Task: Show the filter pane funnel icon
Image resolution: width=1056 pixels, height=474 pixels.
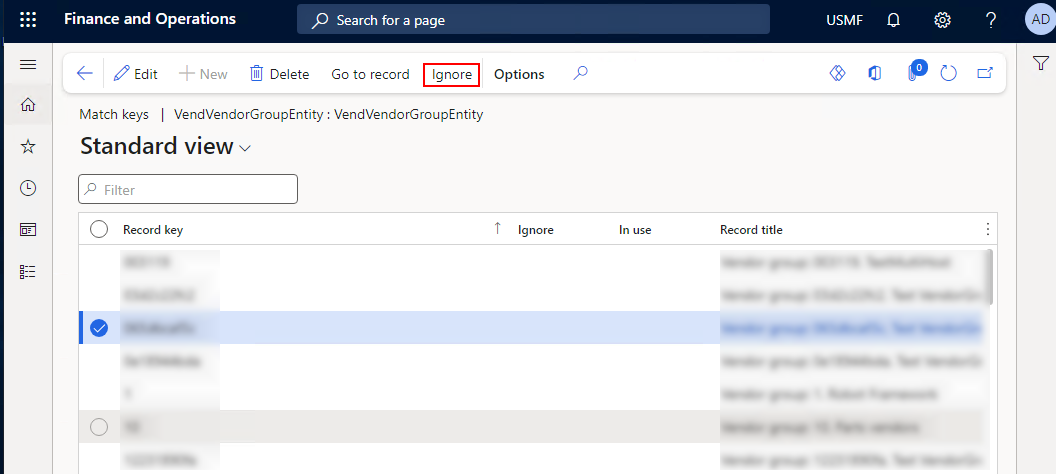Action: (1040, 63)
